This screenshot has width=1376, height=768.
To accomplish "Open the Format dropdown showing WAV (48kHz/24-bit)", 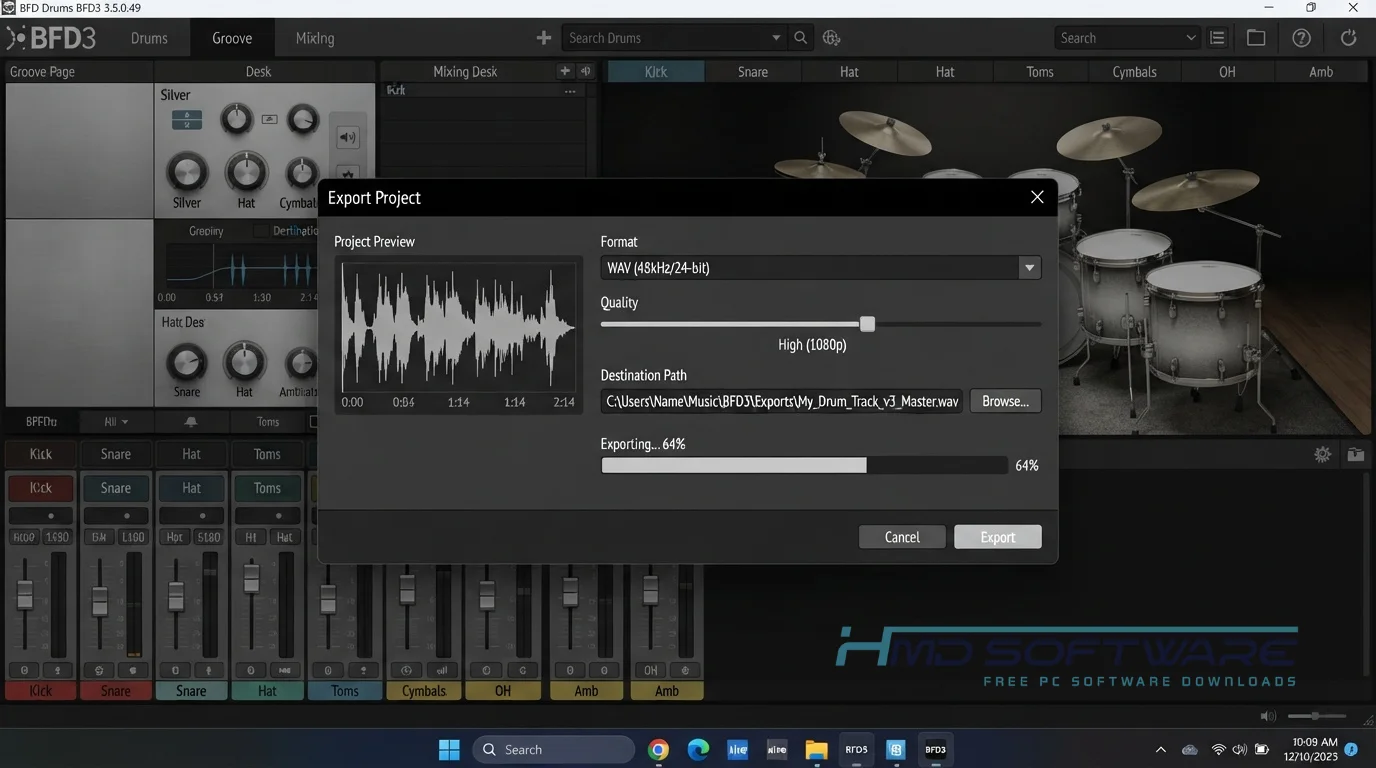I will [821, 268].
